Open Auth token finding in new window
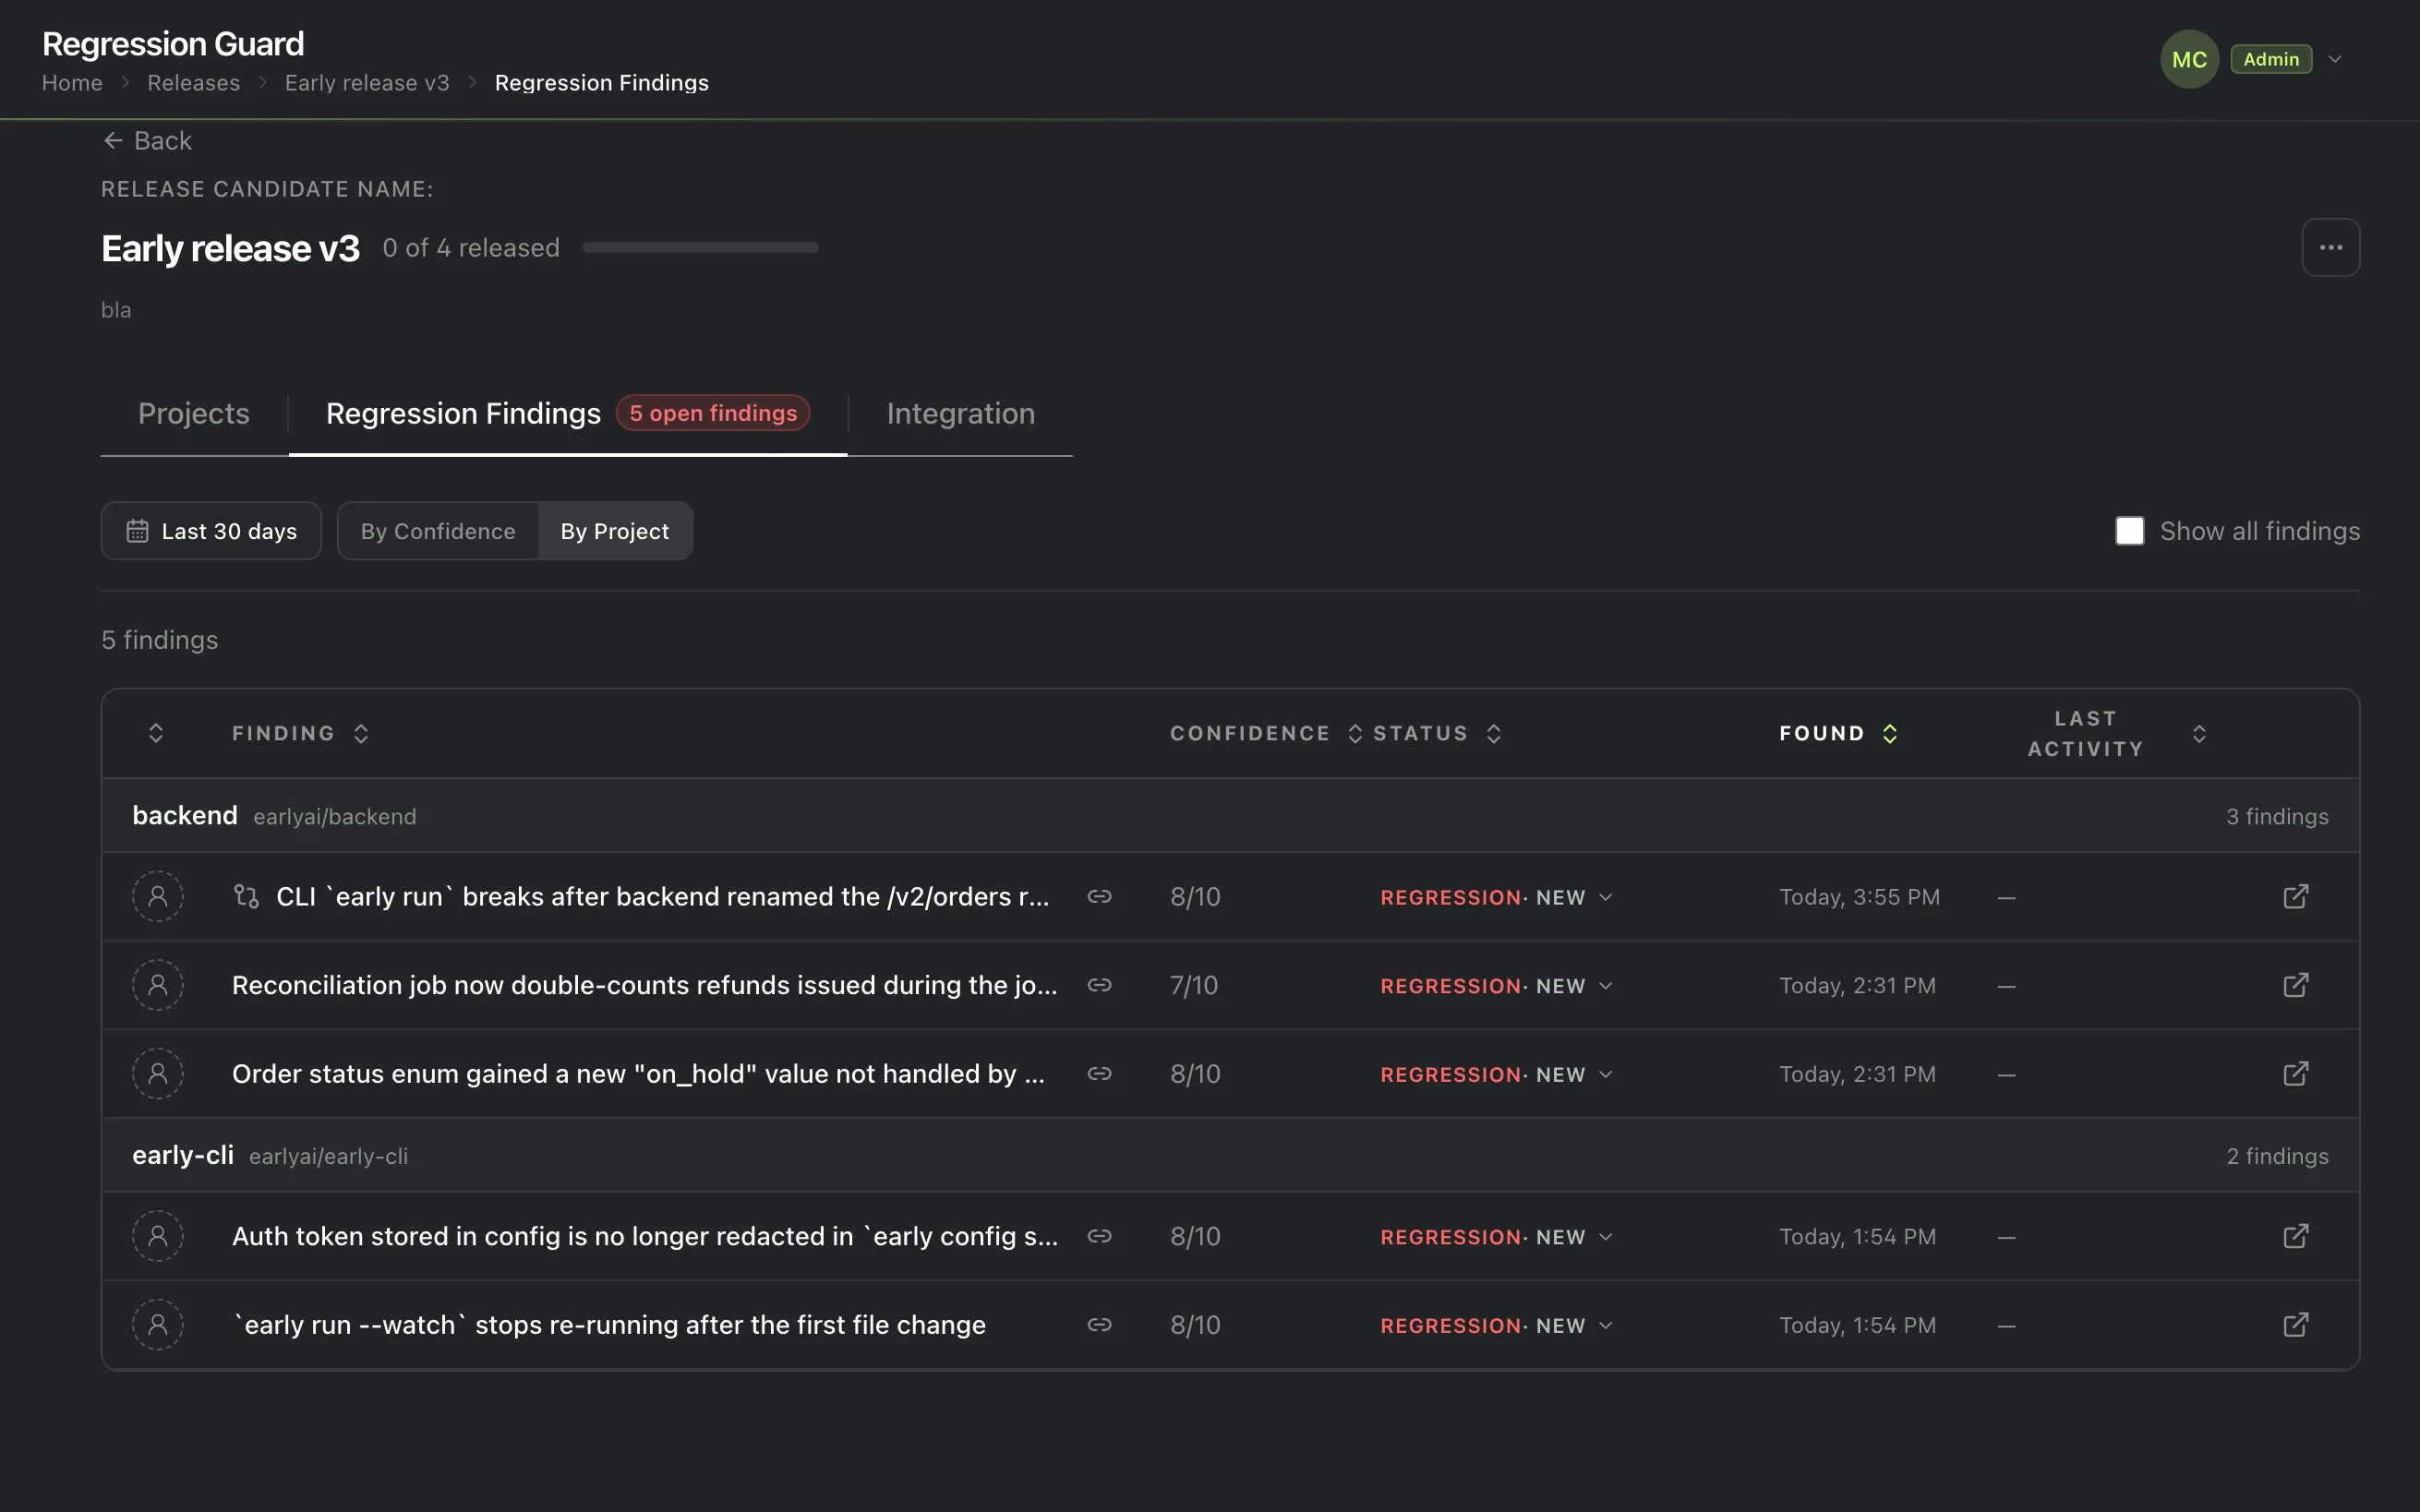The image size is (2420, 1512). pyautogui.click(x=2295, y=1236)
